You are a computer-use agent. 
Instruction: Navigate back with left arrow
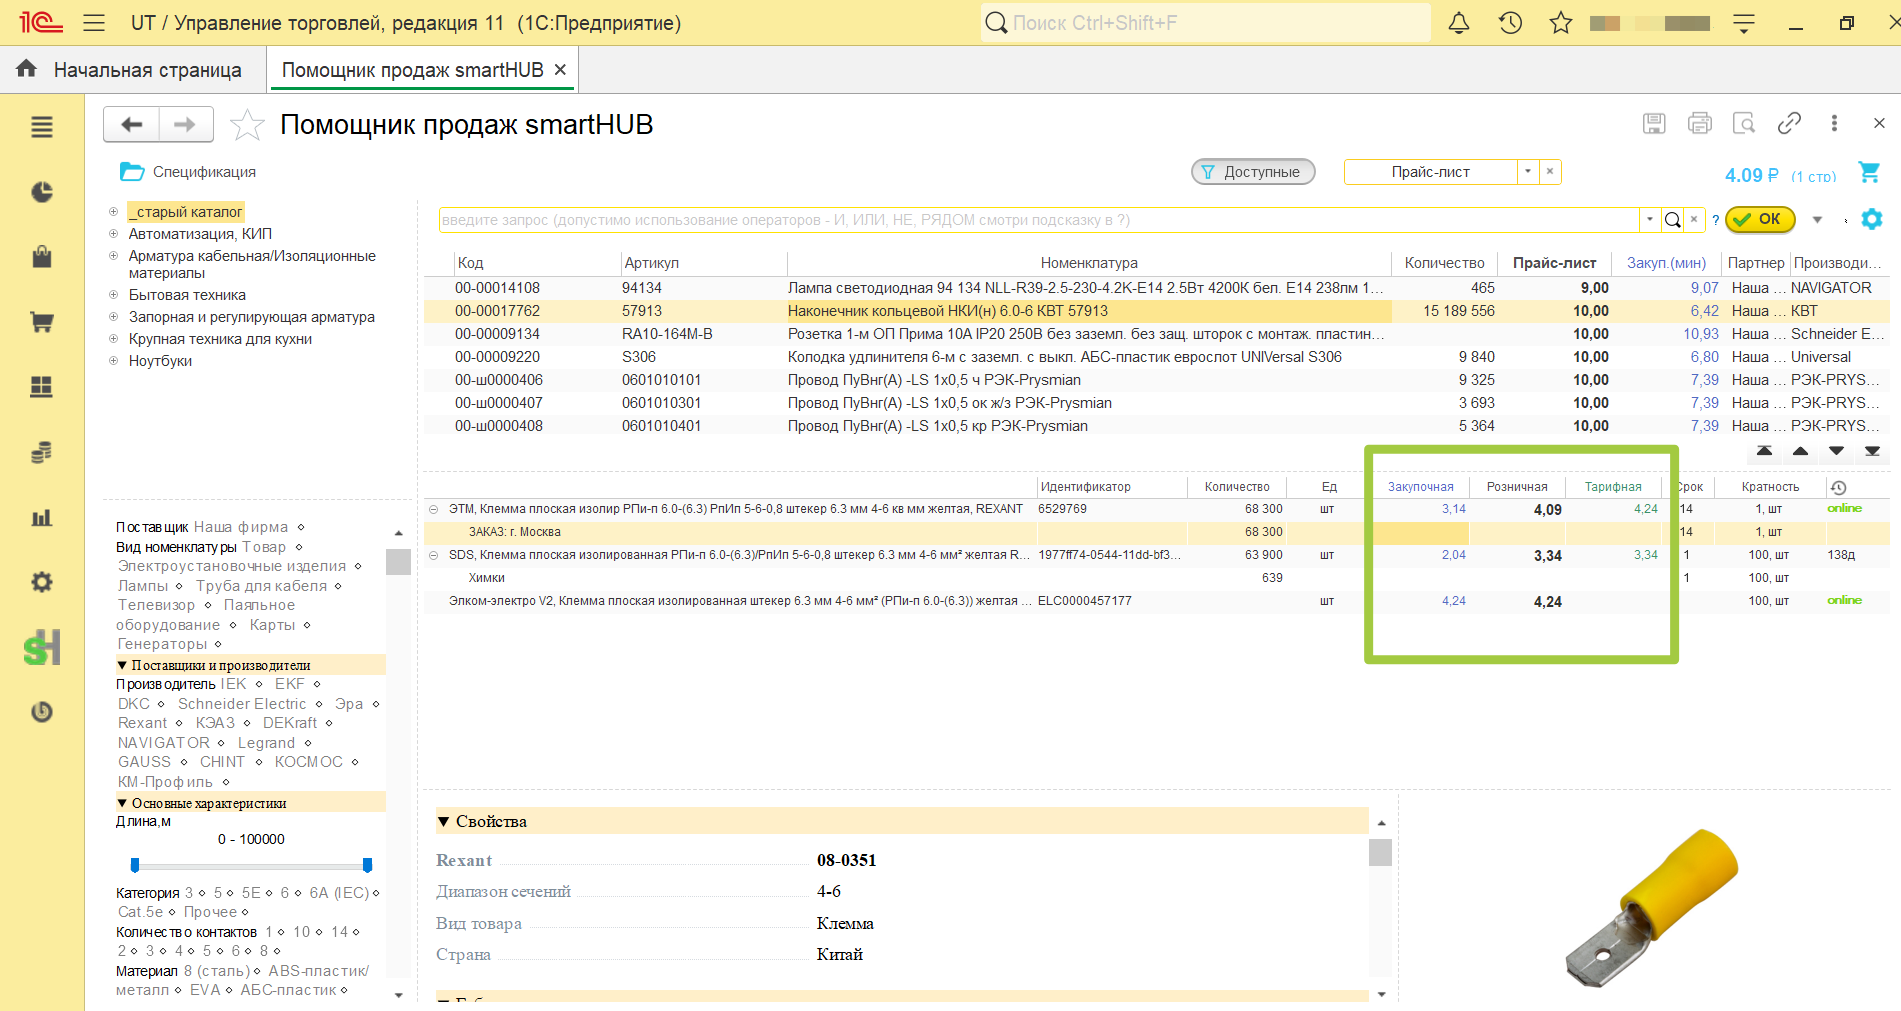(131, 124)
